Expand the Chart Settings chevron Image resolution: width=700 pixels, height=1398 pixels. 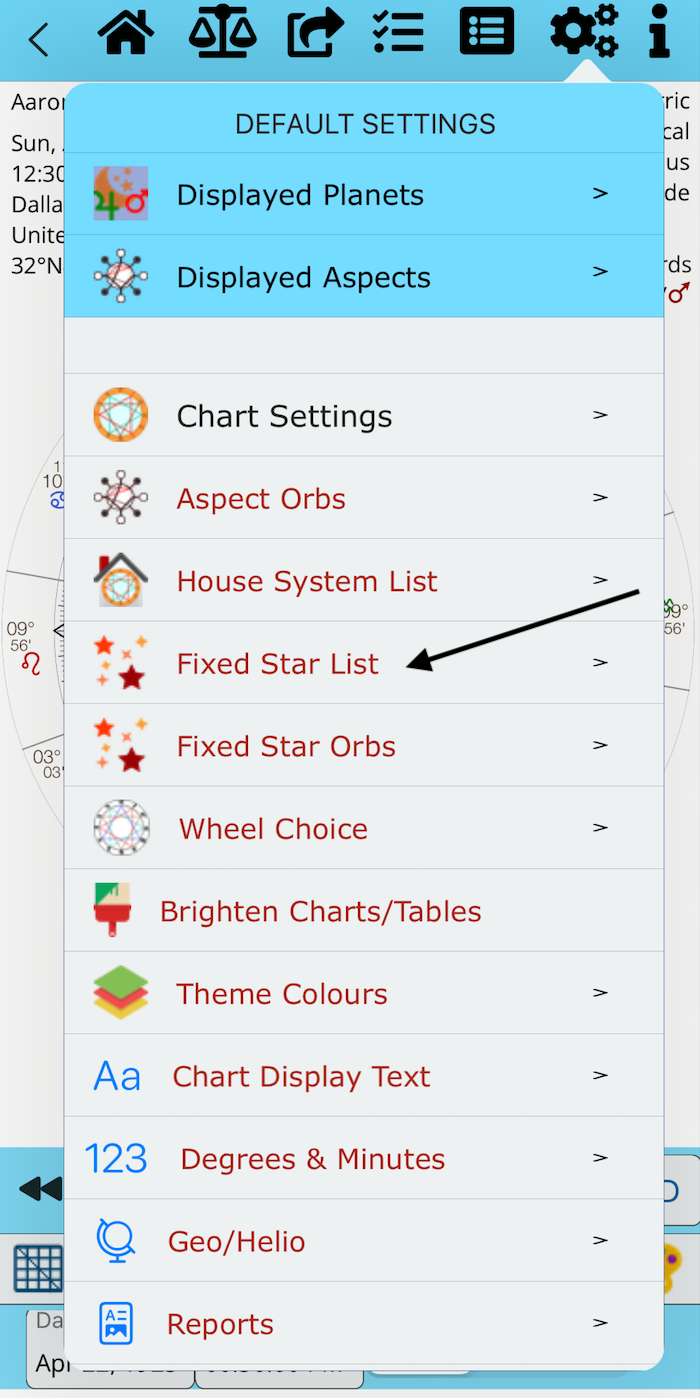click(x=600, y=415)
